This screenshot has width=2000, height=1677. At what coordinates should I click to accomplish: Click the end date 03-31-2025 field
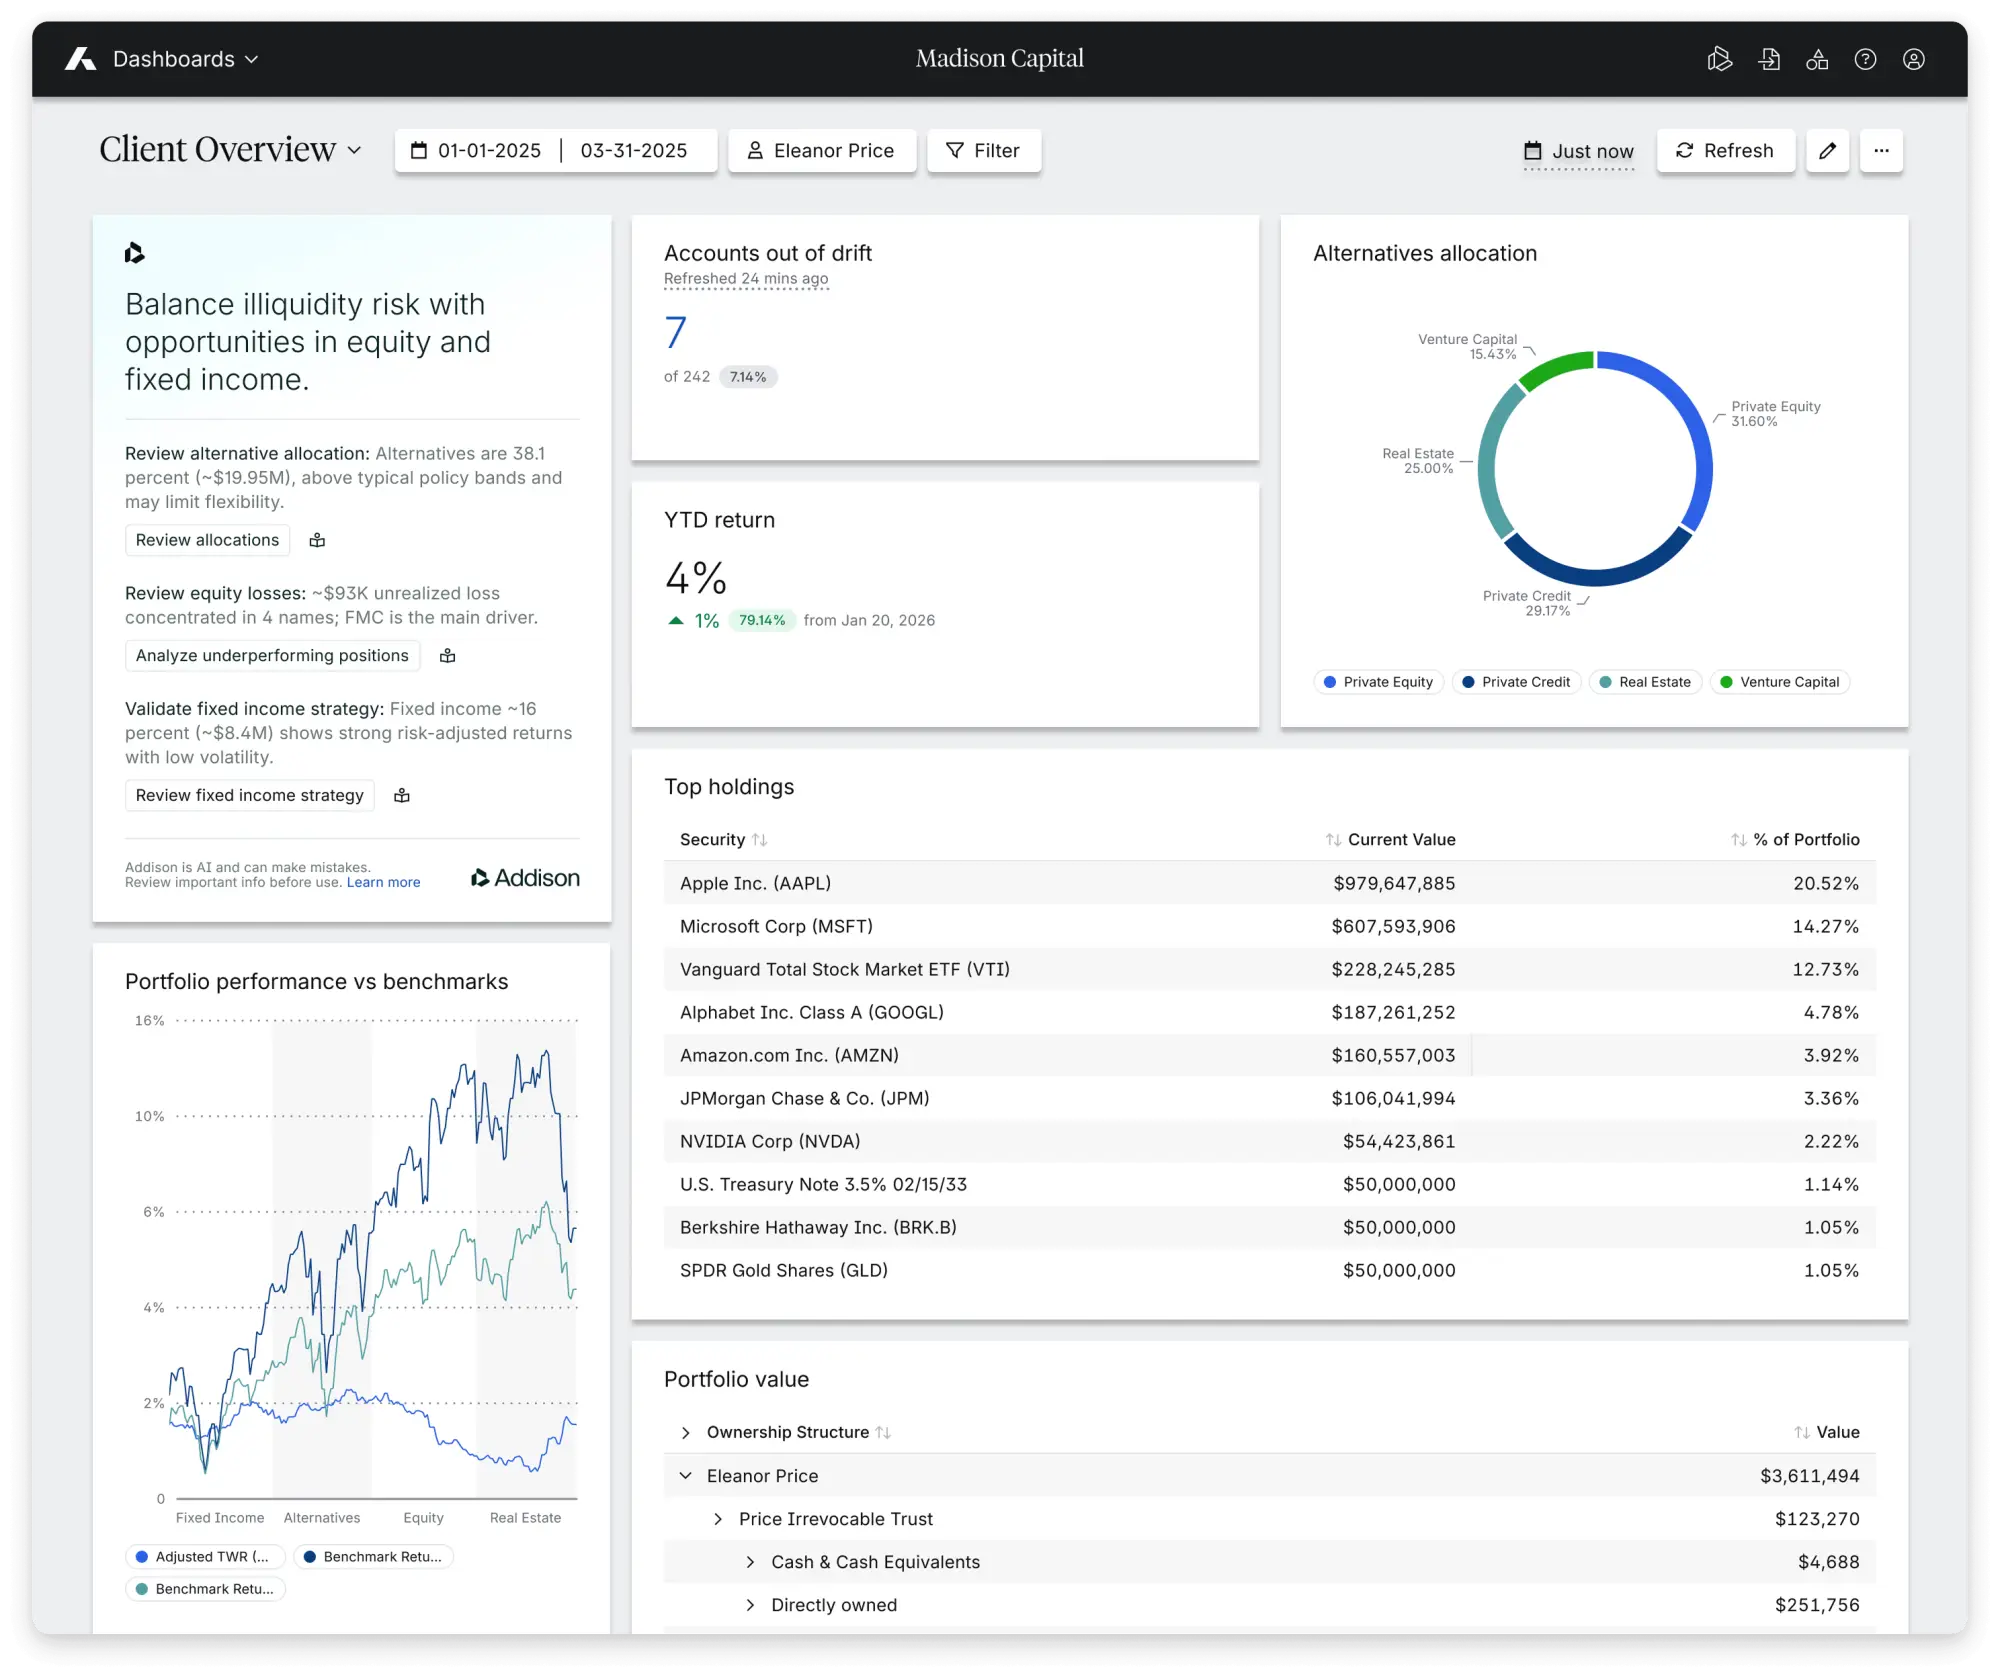point(634,151)
